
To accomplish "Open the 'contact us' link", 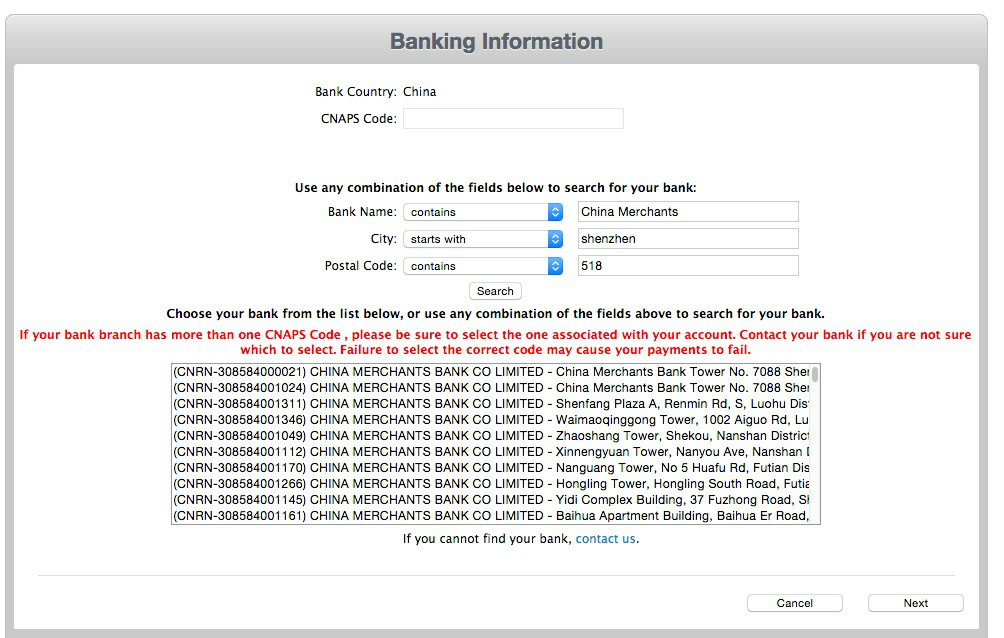I will pyautogui.click(x=605, y=539).
